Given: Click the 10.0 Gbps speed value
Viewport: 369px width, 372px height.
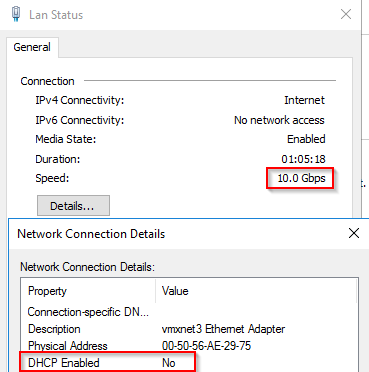Looking at the screenshot, I should pos(301,178).
